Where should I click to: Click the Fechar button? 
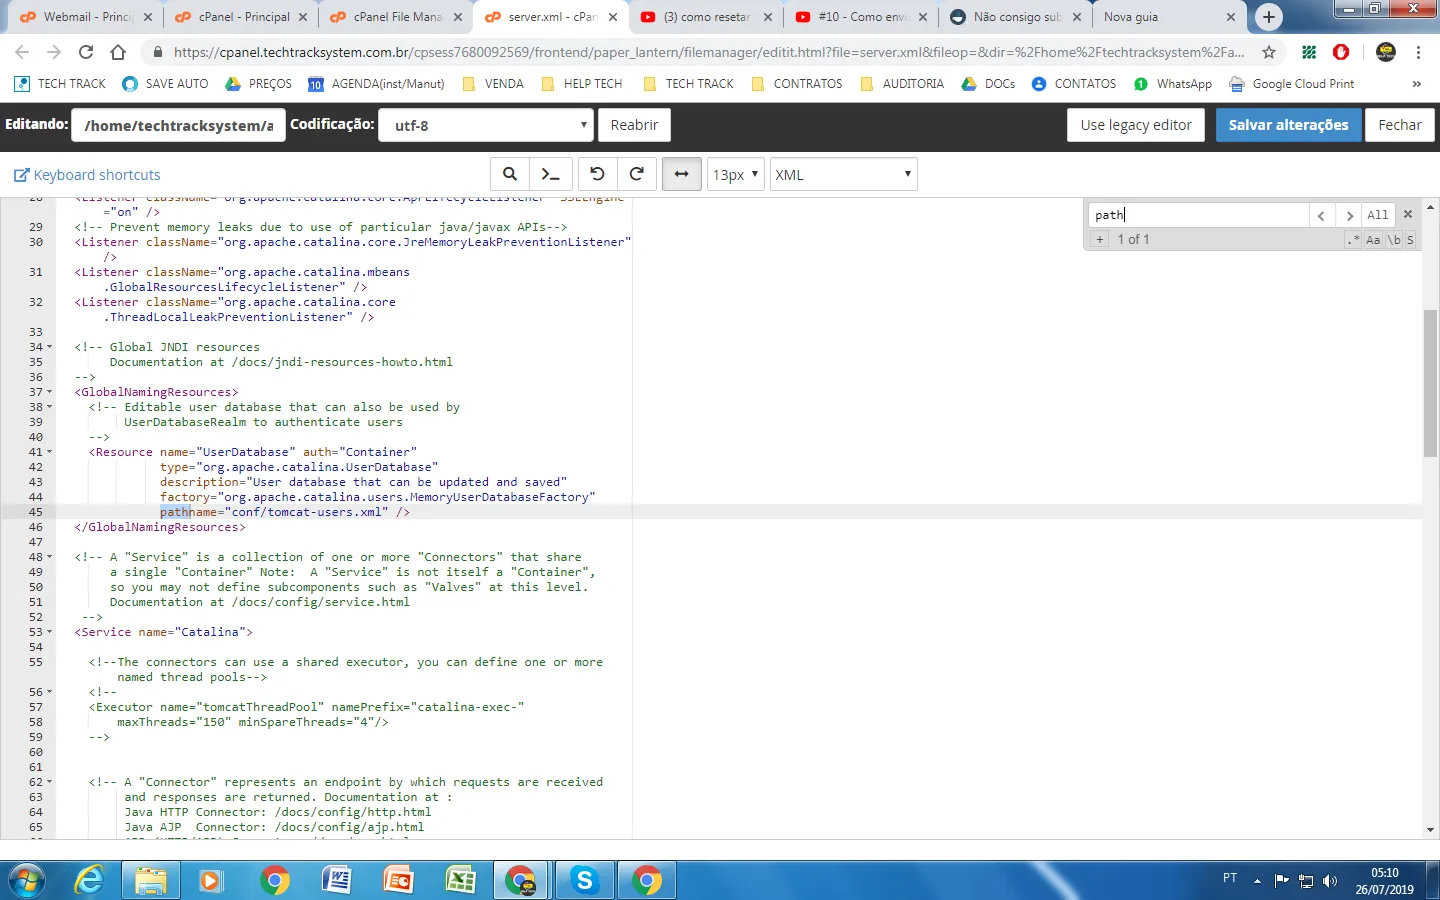pos(1399,125)
